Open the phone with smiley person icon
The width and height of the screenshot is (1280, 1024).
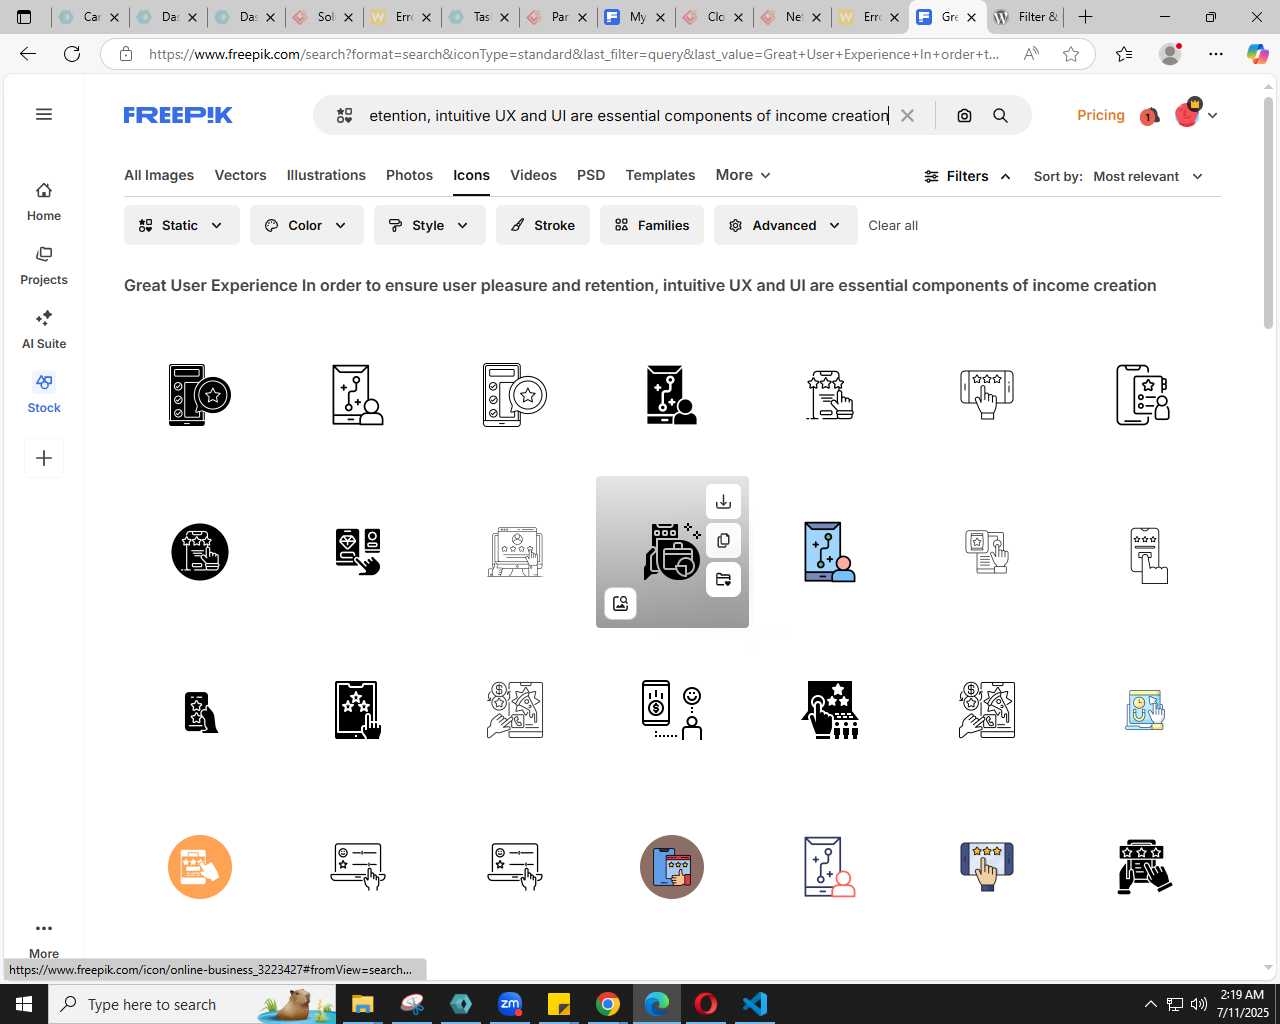(672, 710)
